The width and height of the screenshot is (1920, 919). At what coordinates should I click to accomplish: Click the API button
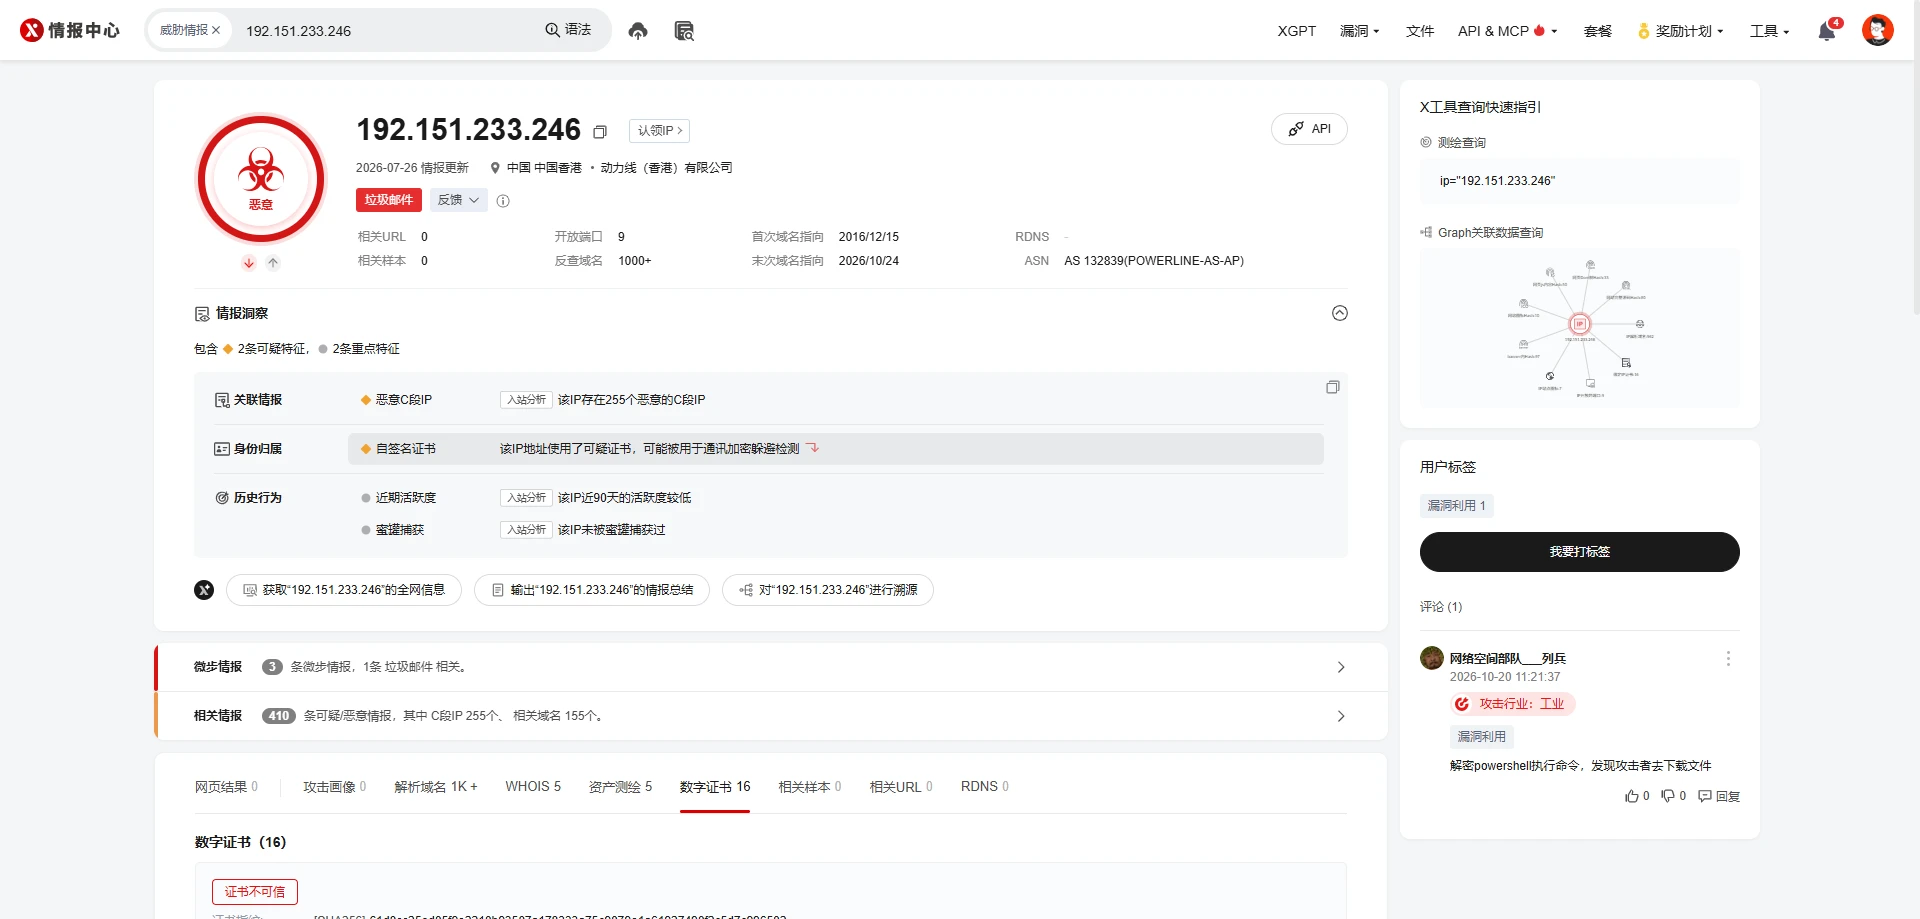1309,129
